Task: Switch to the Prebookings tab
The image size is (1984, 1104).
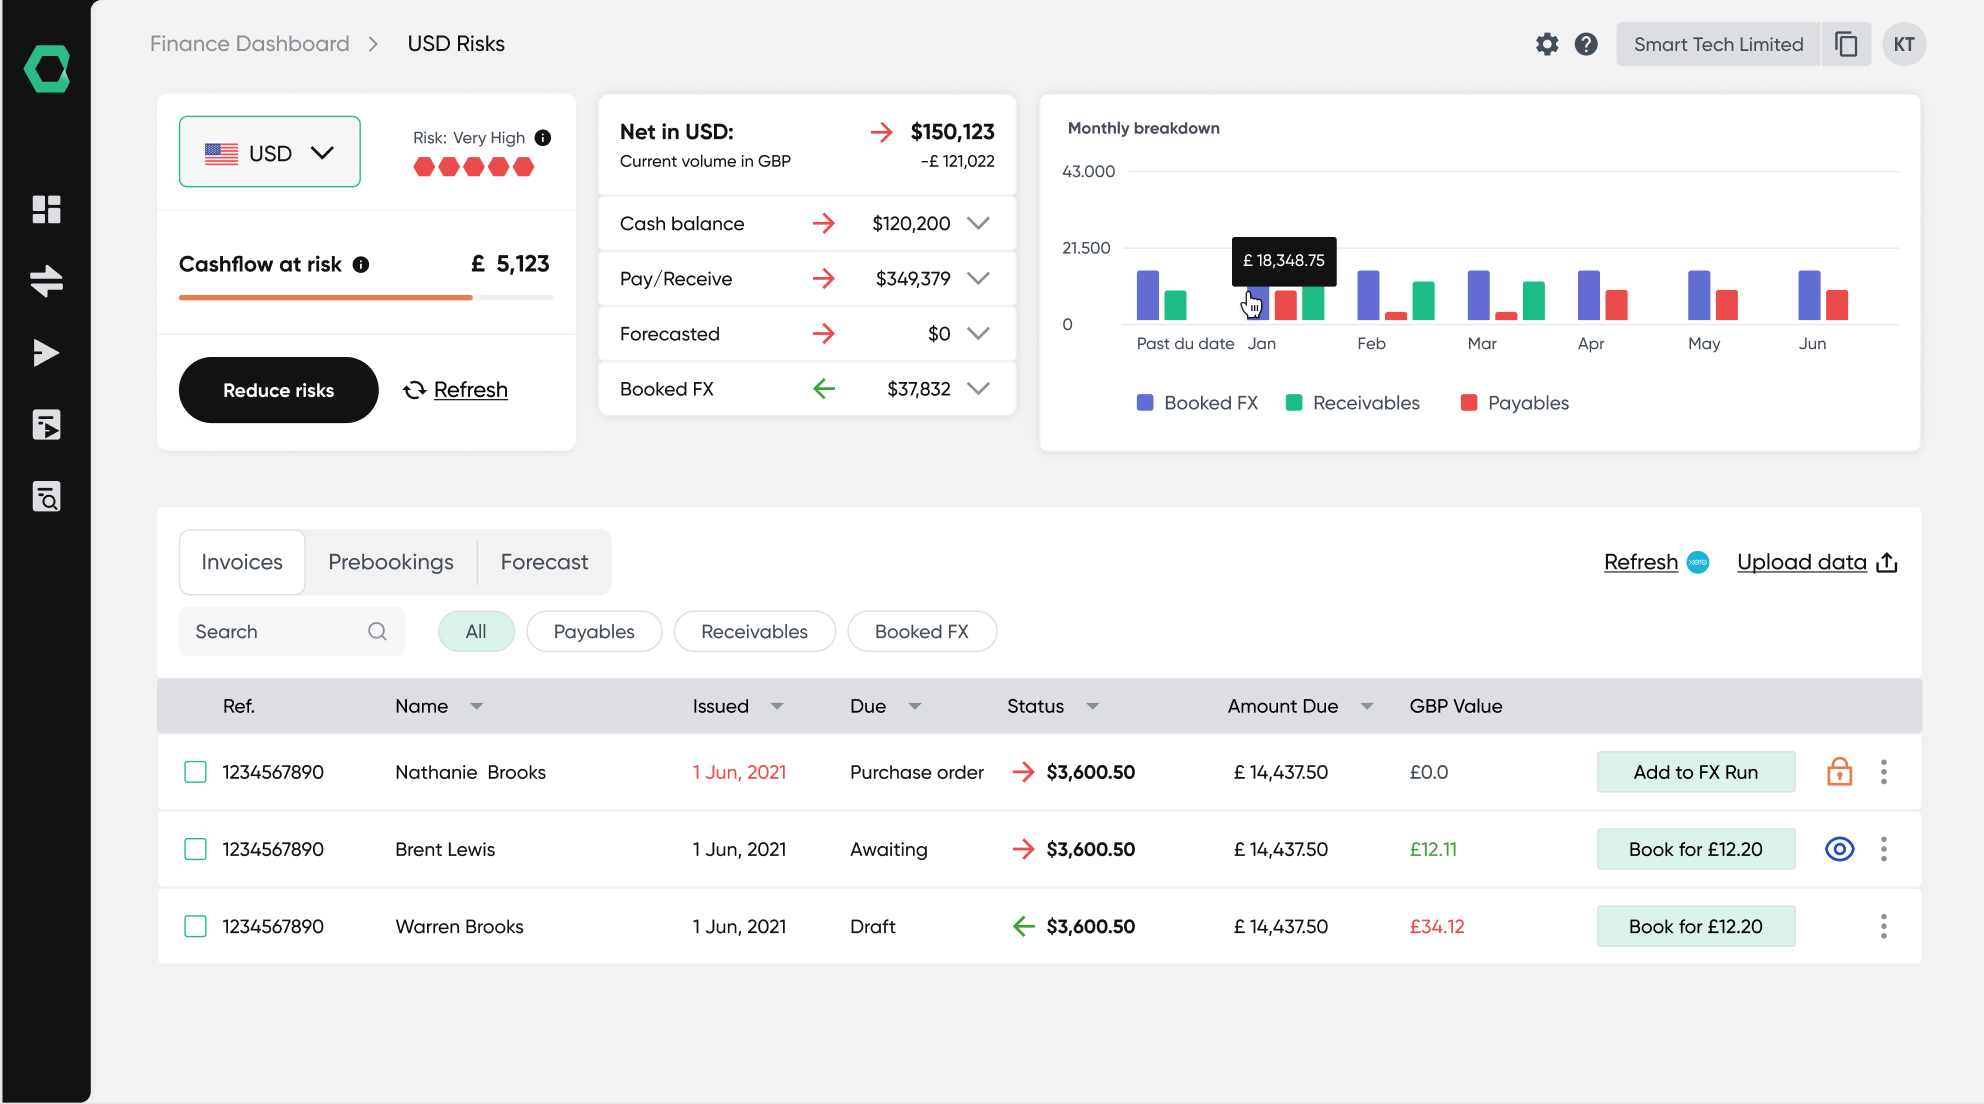Action: click(391, 562)
